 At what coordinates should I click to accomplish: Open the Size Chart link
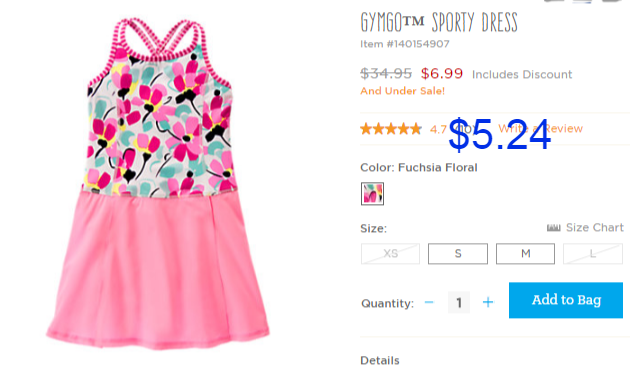[595, 228]
